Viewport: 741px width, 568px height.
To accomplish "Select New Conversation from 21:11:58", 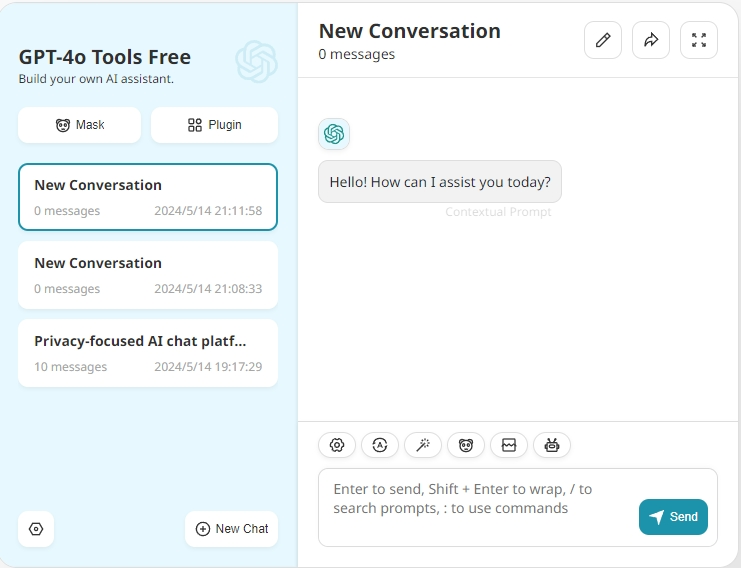I will pos(148,197).
